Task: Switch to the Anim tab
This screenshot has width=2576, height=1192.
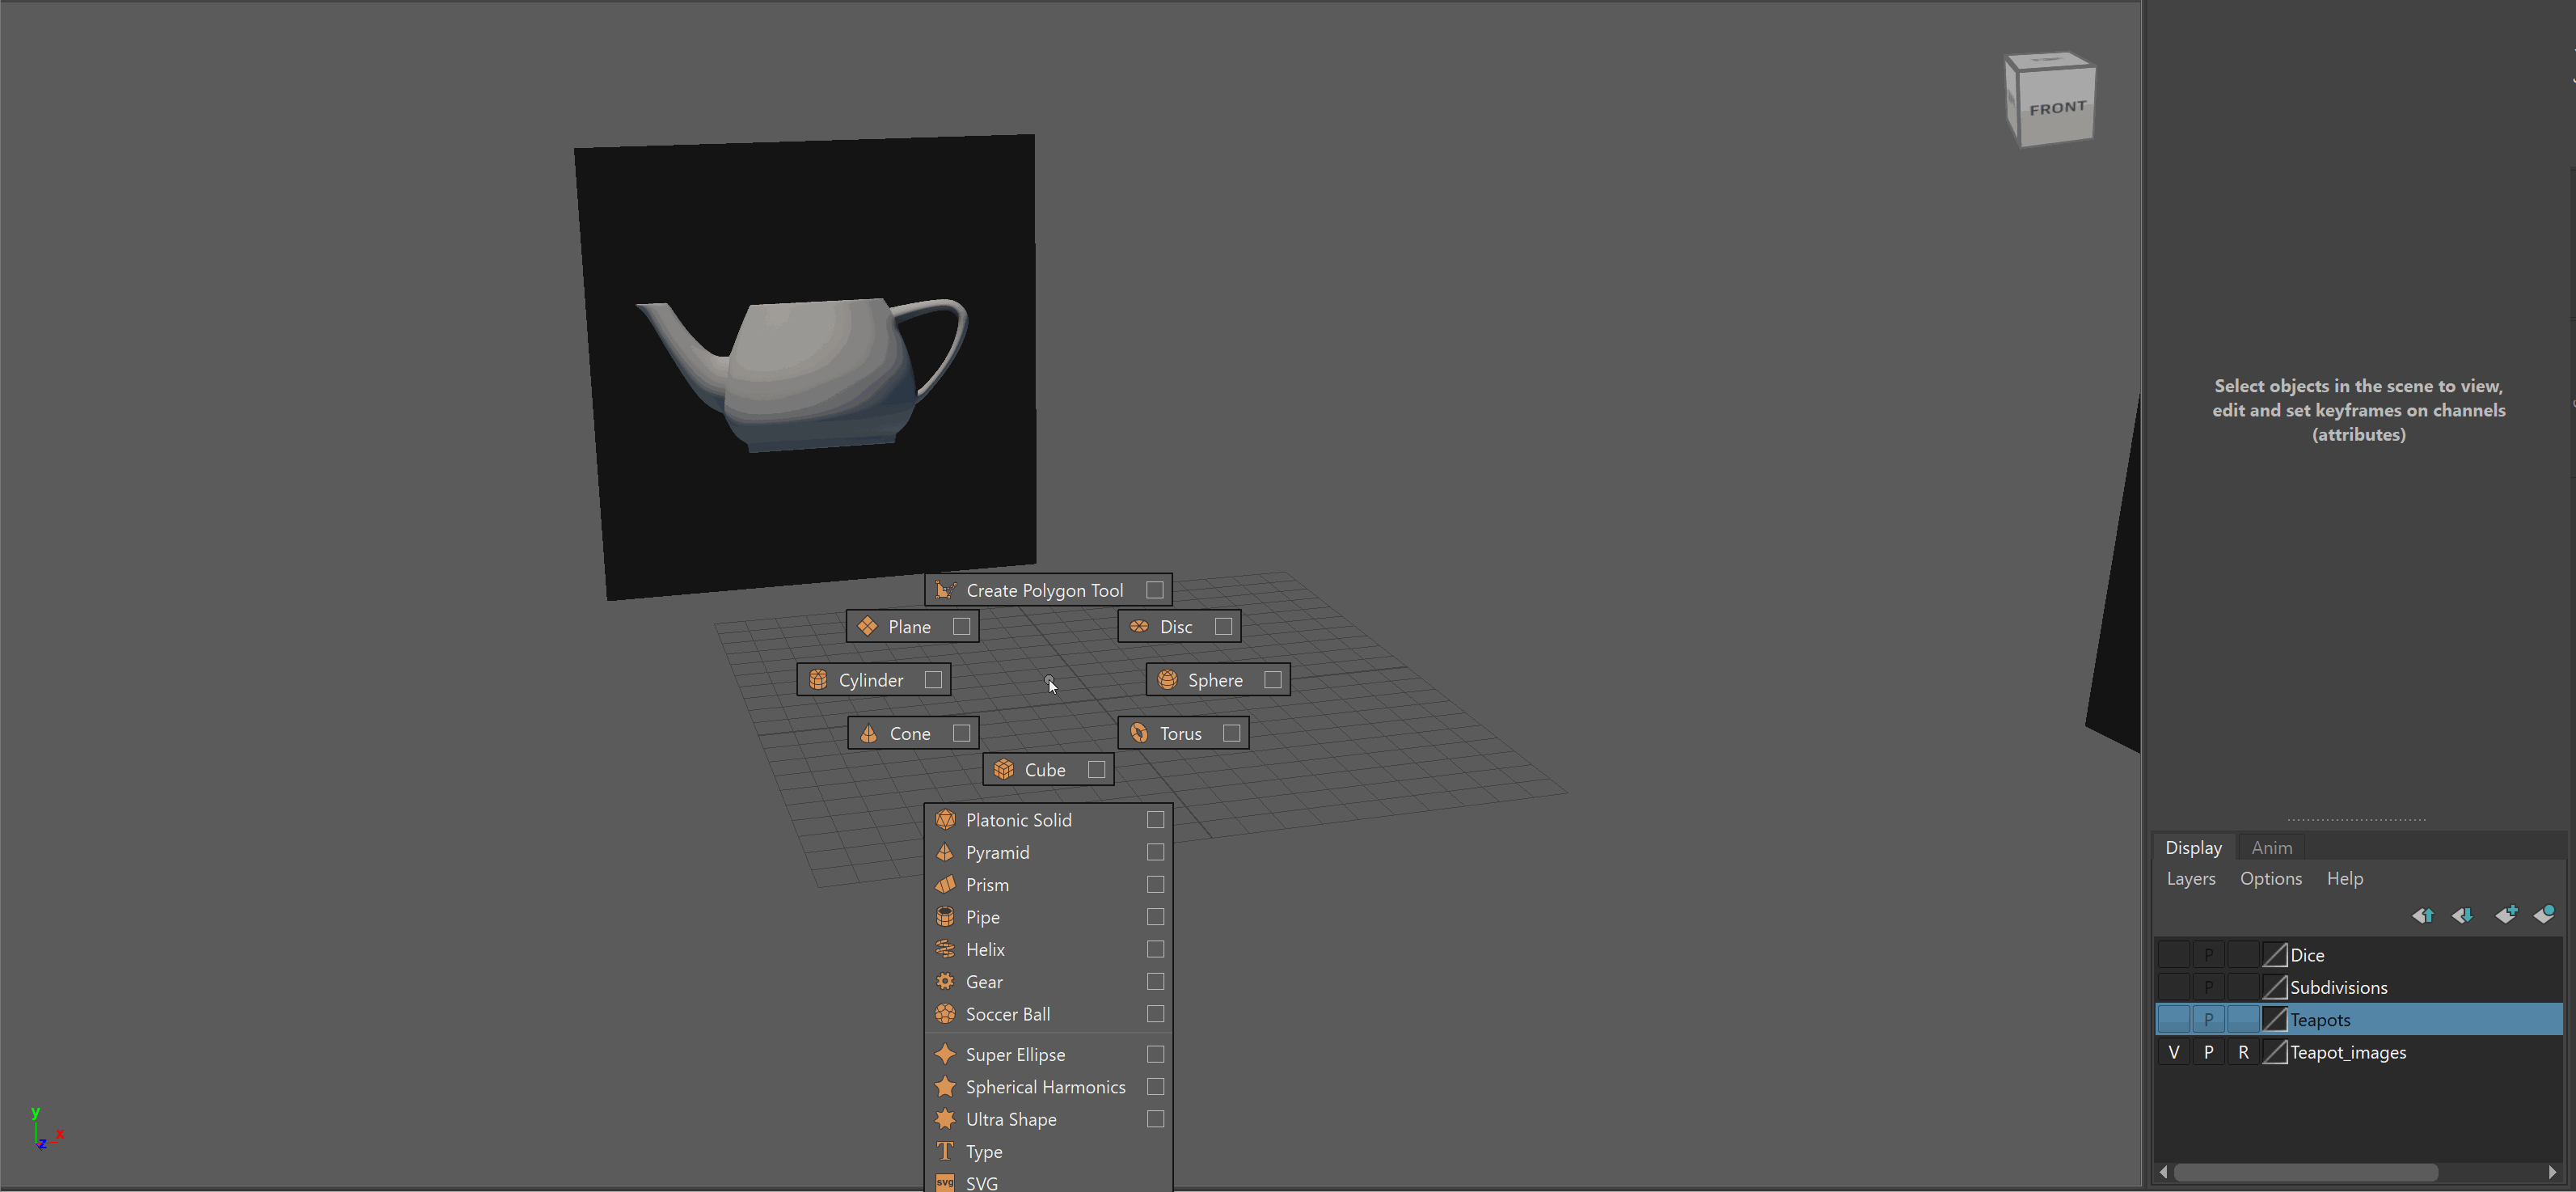Action: [2271, 847]
